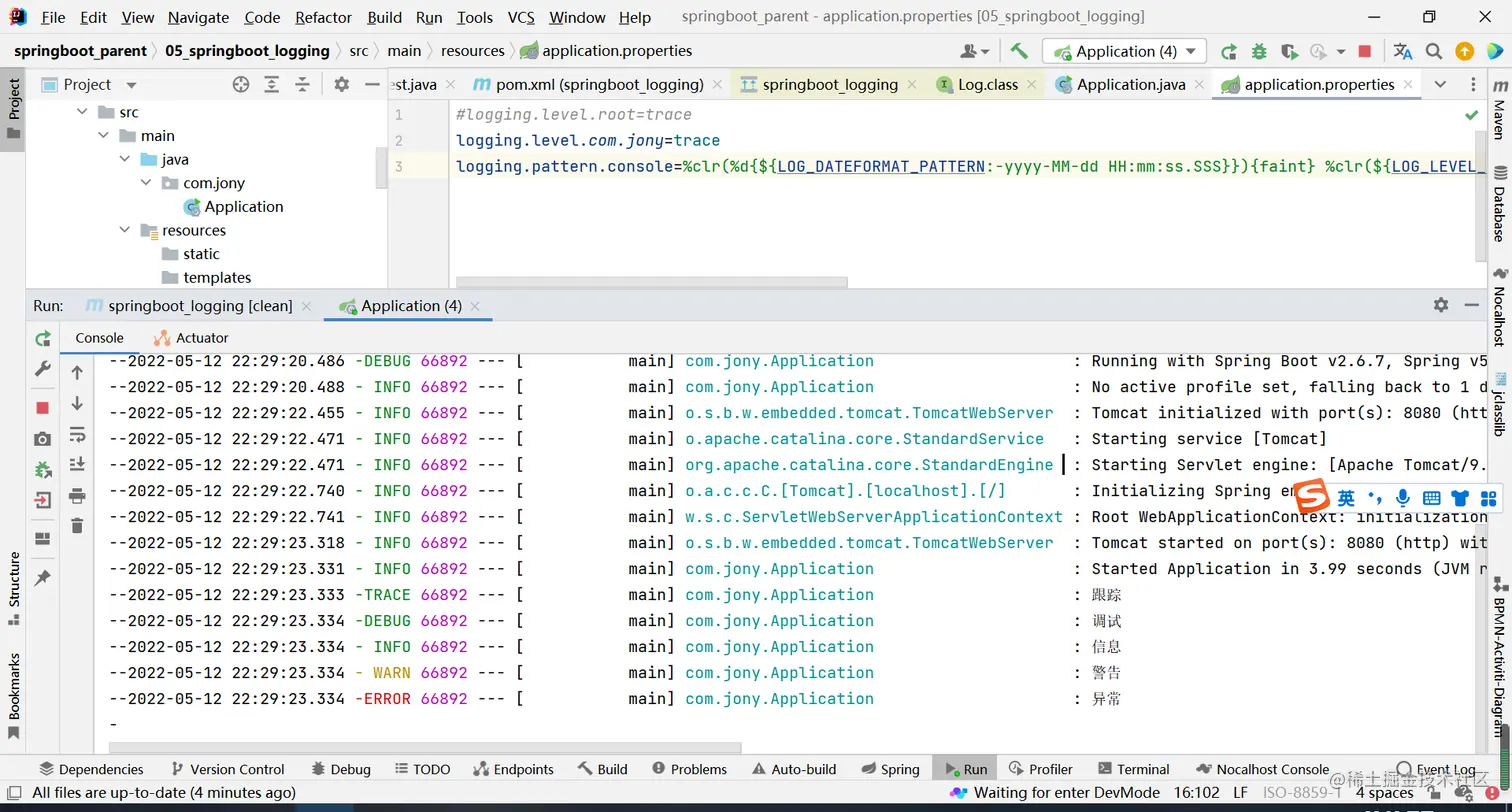
Task: Hide the Project panel with the minus icon
Action: click(x=372, y=85)
